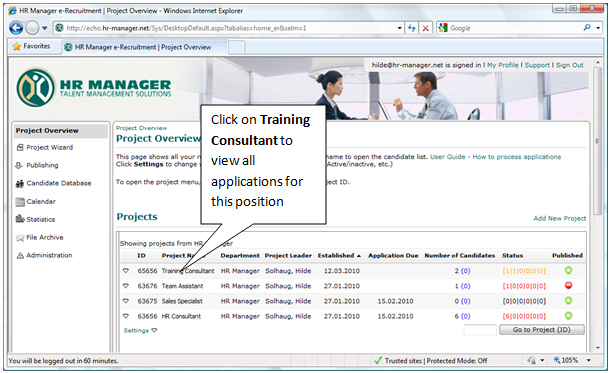This screenshot has width=611, height=373.
Task: Open Candidate Database from sidebar
Action: [x=59, y=183]
